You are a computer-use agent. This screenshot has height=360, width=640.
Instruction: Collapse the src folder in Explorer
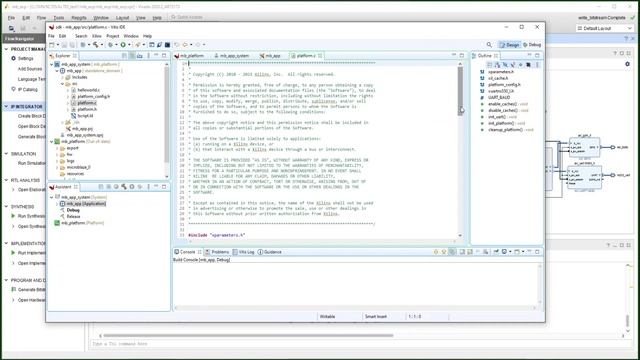(x=62, y=84)
